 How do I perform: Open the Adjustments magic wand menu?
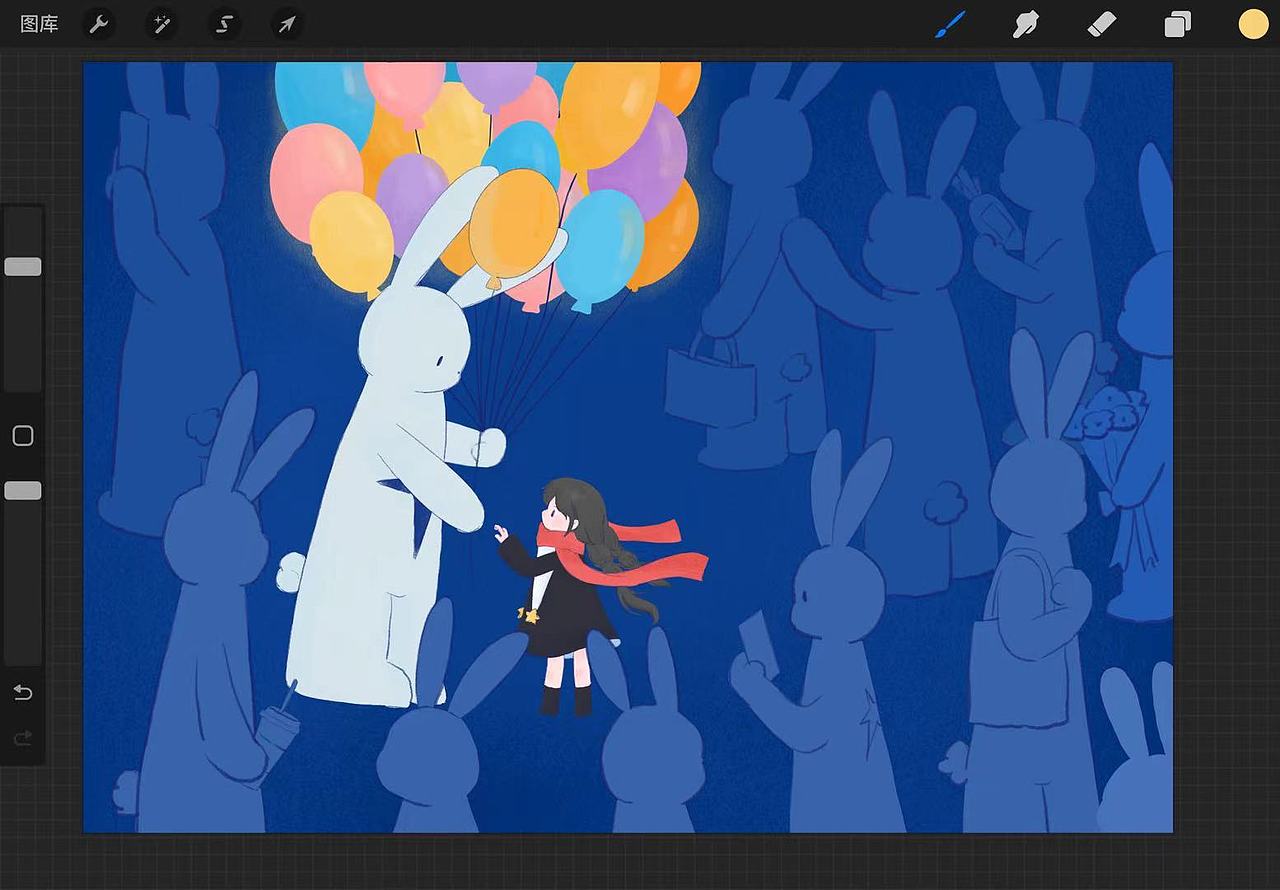pos(161,24)
